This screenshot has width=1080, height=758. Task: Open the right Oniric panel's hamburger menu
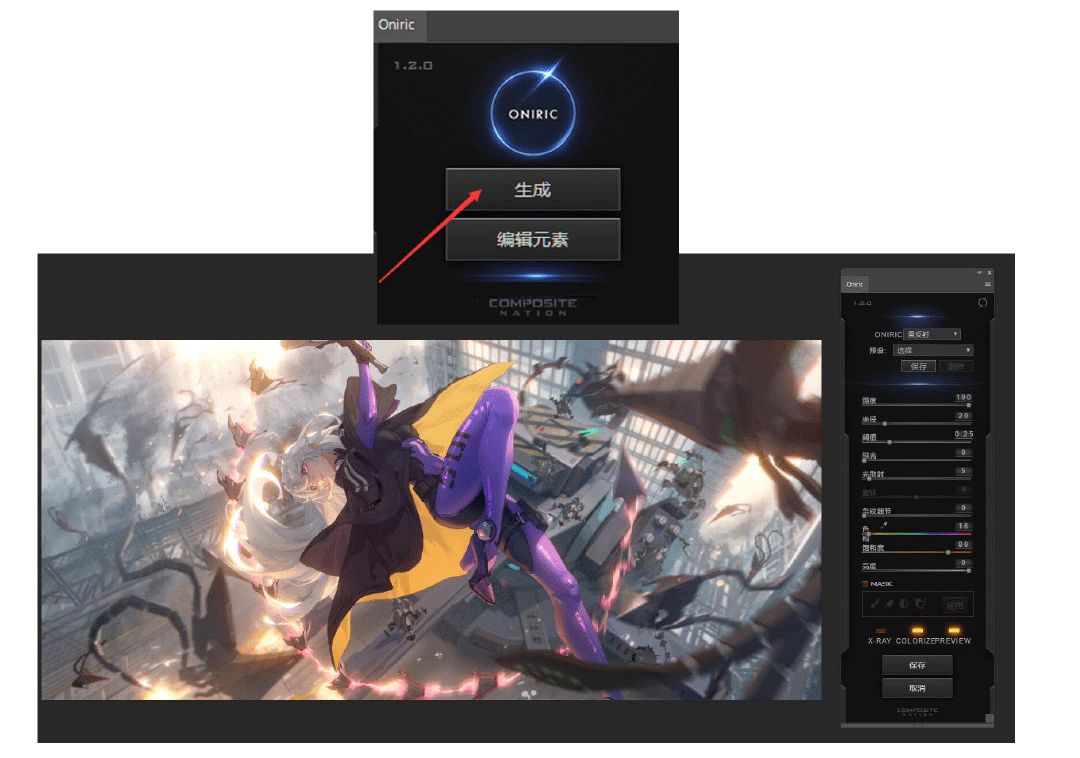point(988,284)
